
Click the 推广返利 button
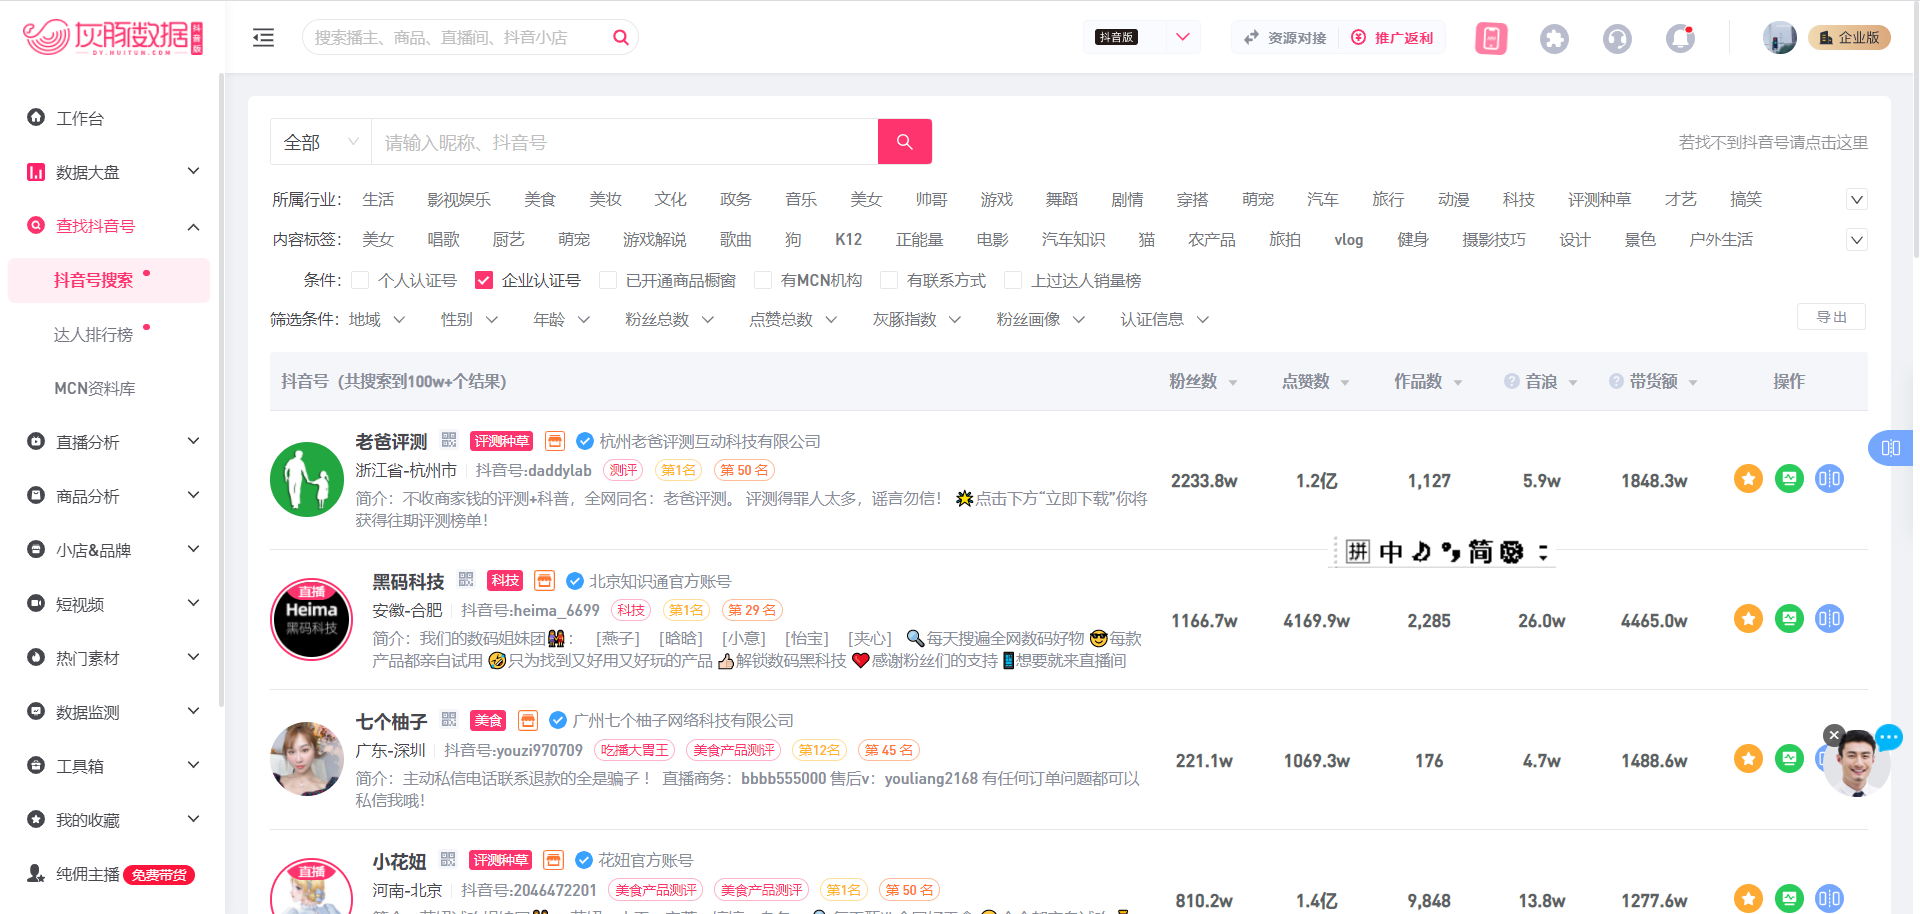(x=1392, y=38)
